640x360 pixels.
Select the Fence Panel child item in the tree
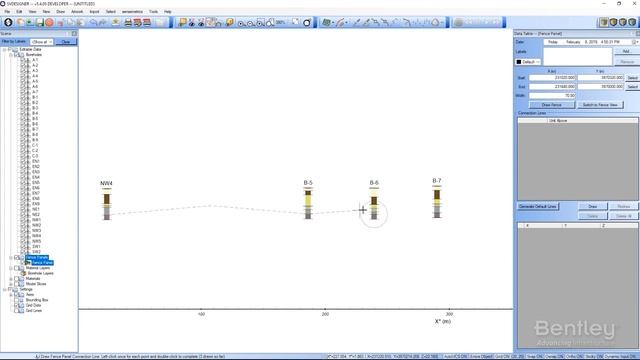pyautogui.click(x=42, y=262)
